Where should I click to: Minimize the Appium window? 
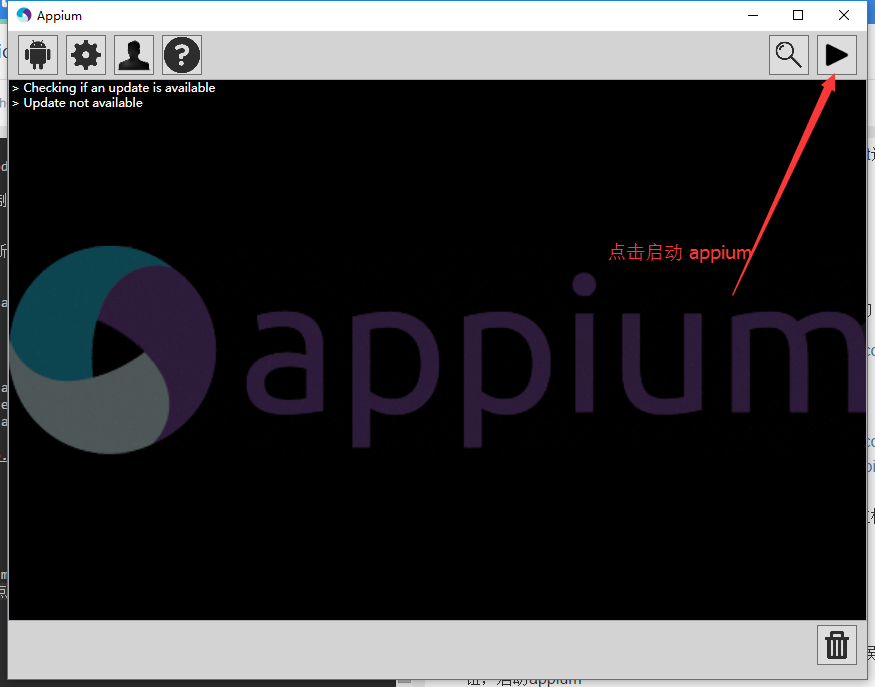click(x=753, y=15)
